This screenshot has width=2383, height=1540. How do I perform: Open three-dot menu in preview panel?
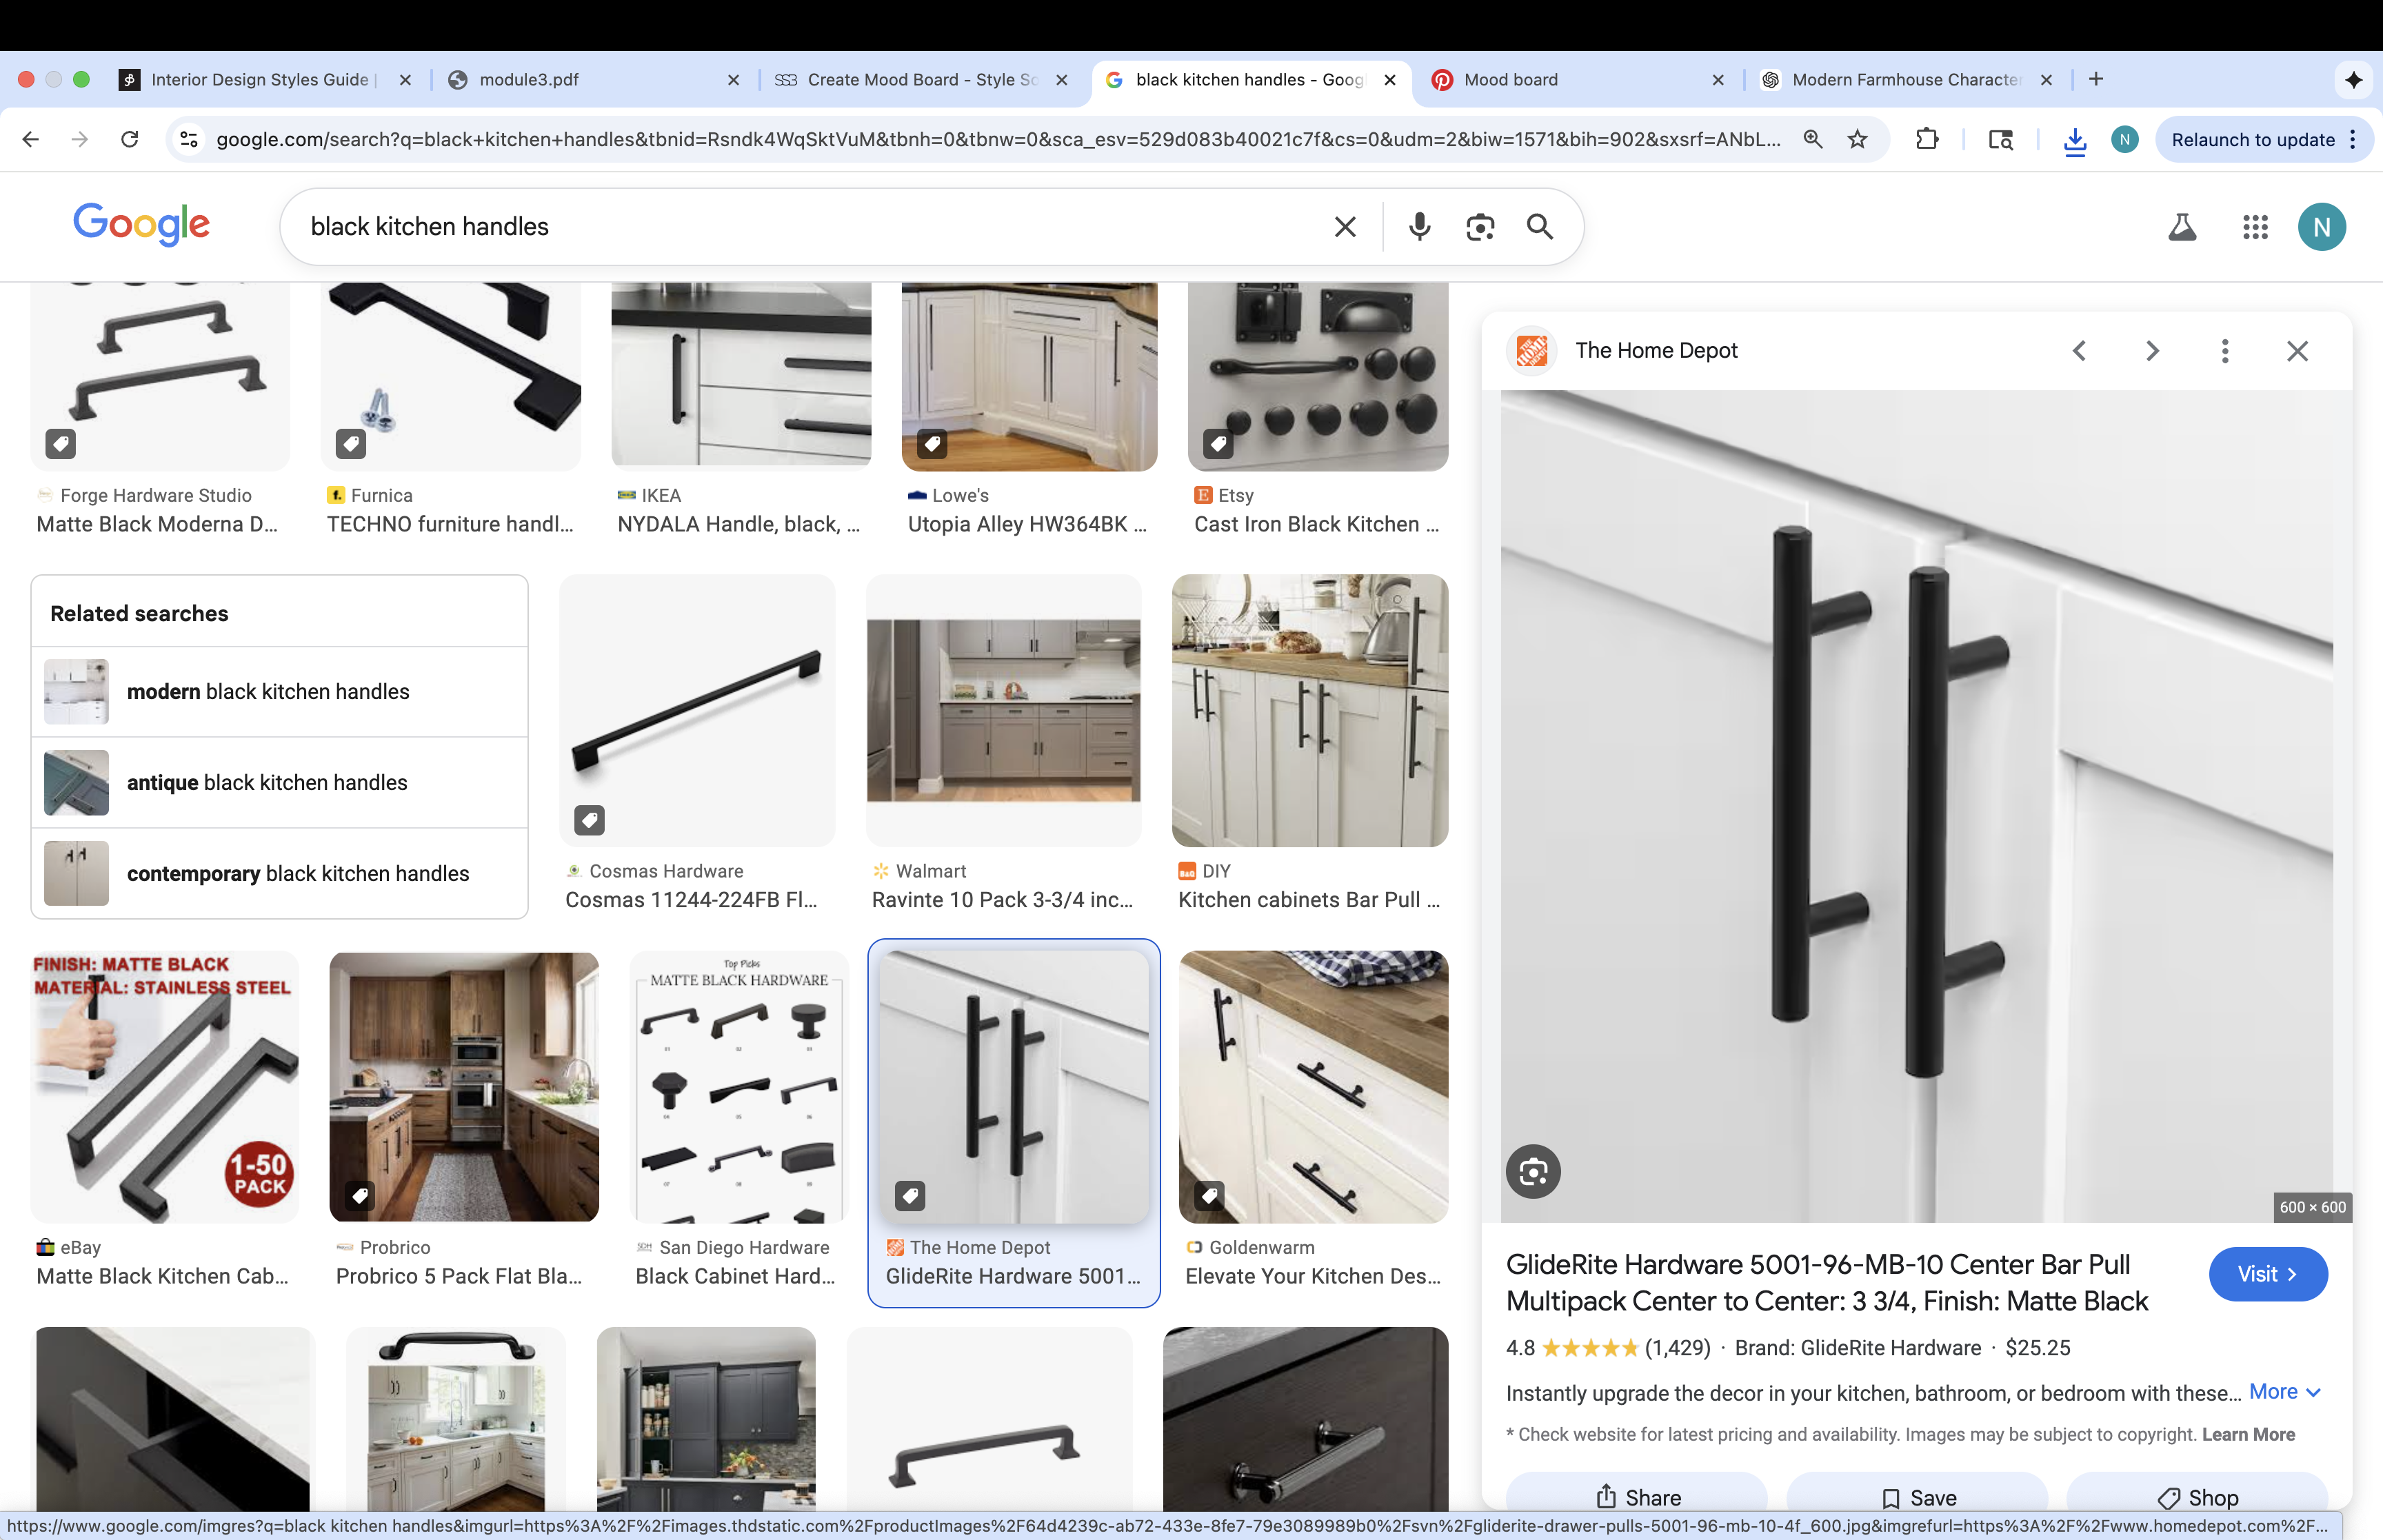point(2225,351)
